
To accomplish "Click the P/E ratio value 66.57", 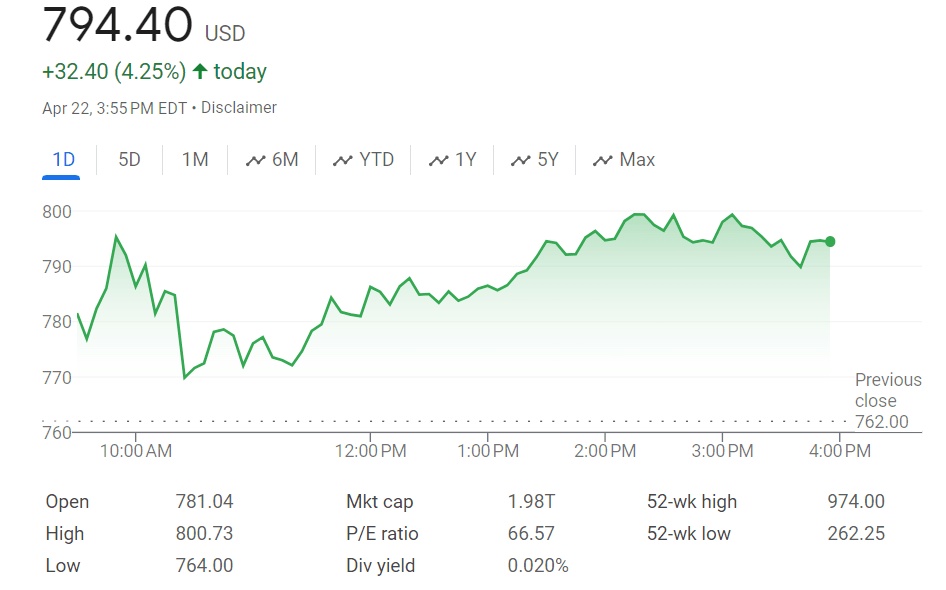I will (x=531, y=534).
